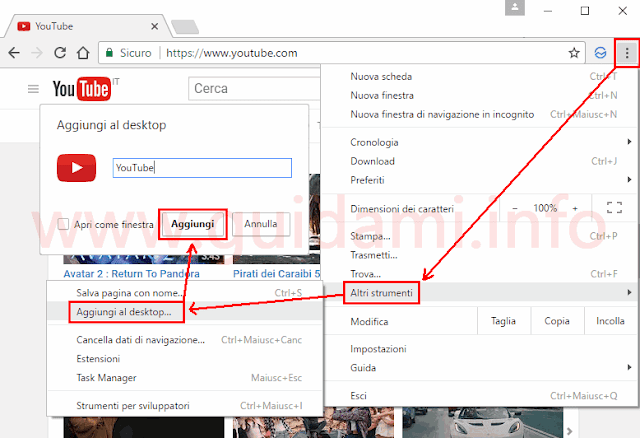The width and height of the screenshot is (640, 438).
Task: Go back with the browser back arrow
Action: click(x=14, y=53)
